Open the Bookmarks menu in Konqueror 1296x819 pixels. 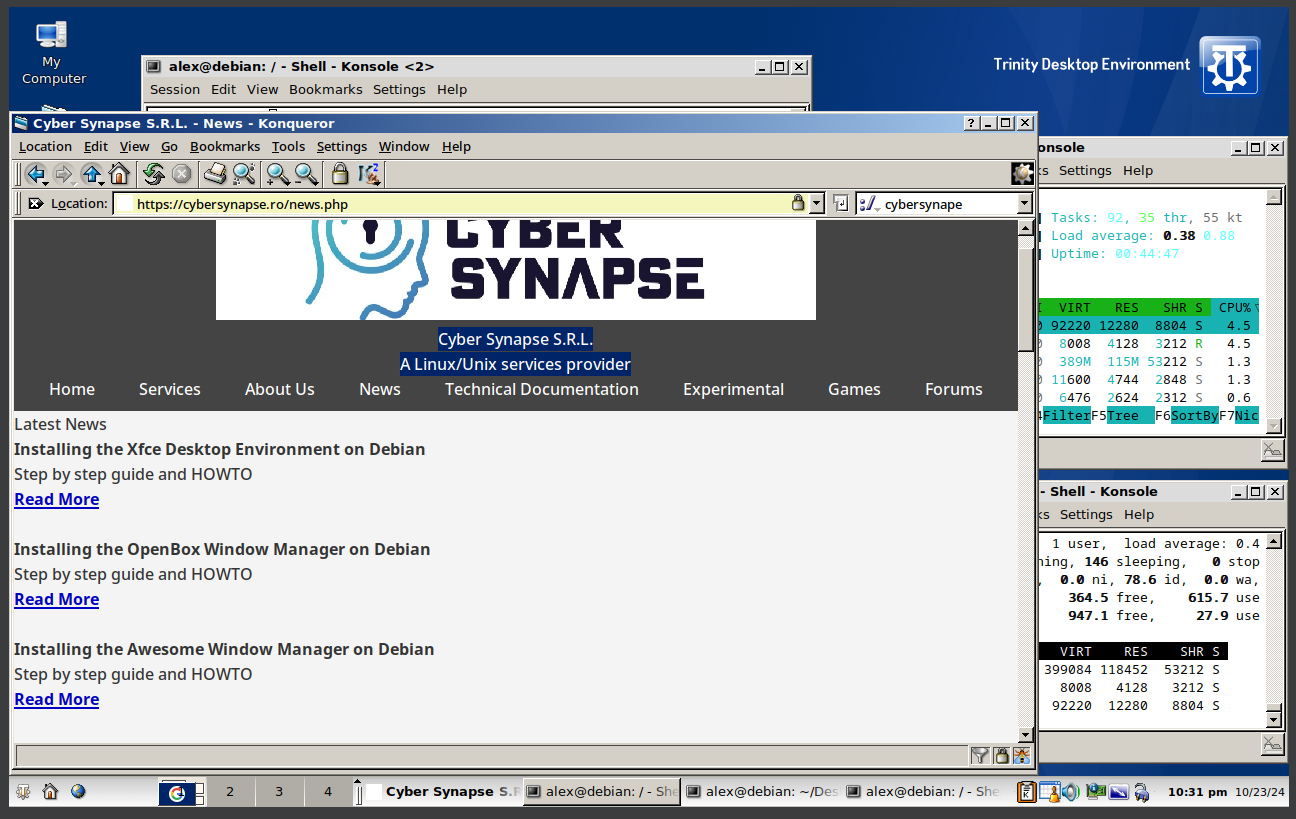point(225,146)
